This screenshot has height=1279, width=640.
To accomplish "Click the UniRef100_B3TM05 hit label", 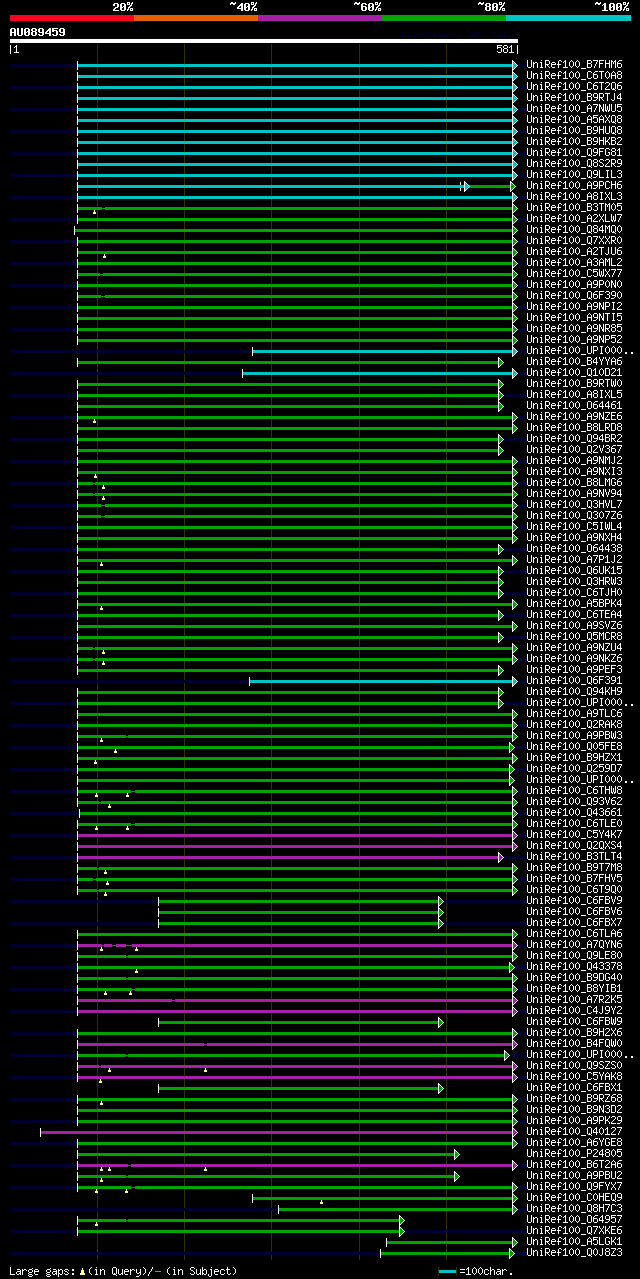I will pyautogui.click(x=574, y=207).
